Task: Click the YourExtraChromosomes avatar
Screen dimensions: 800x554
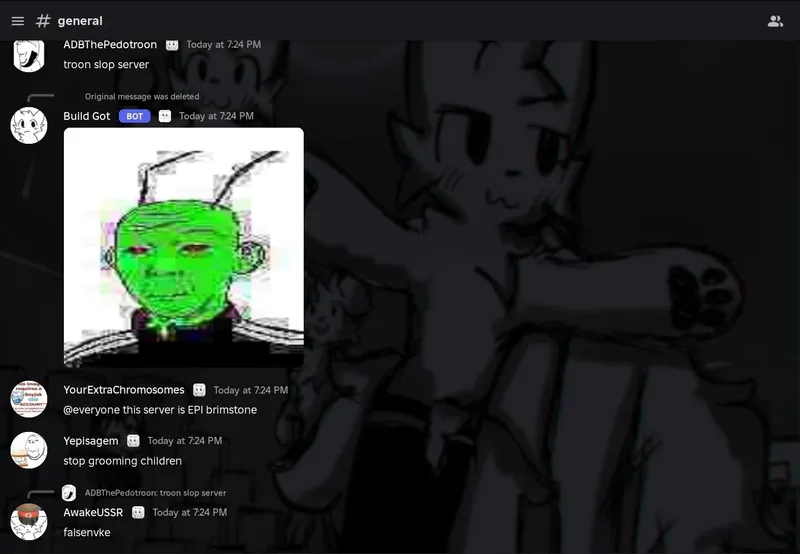Action: pos(29,398)
